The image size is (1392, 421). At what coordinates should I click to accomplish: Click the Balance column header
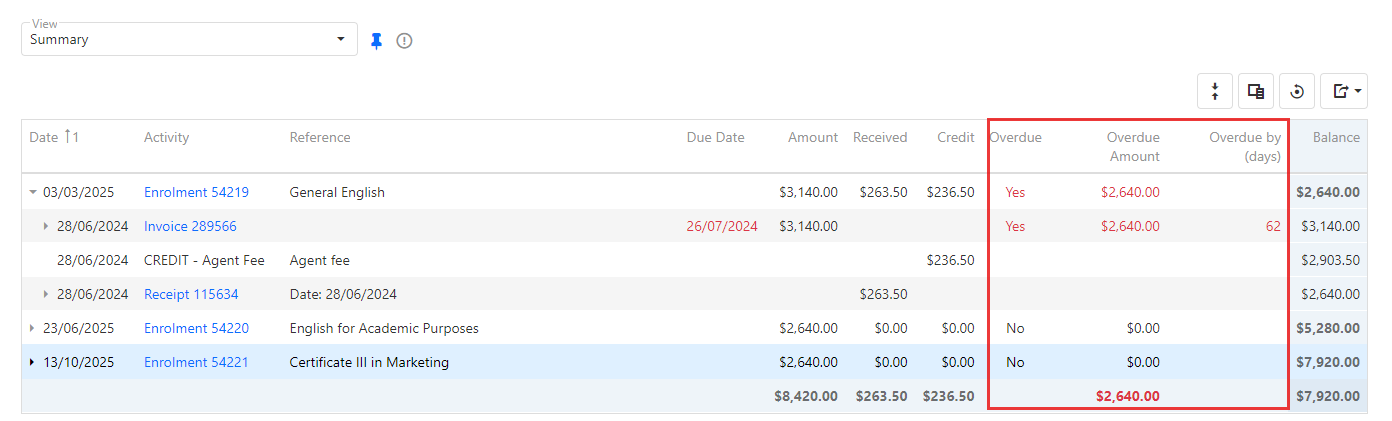1336,137
